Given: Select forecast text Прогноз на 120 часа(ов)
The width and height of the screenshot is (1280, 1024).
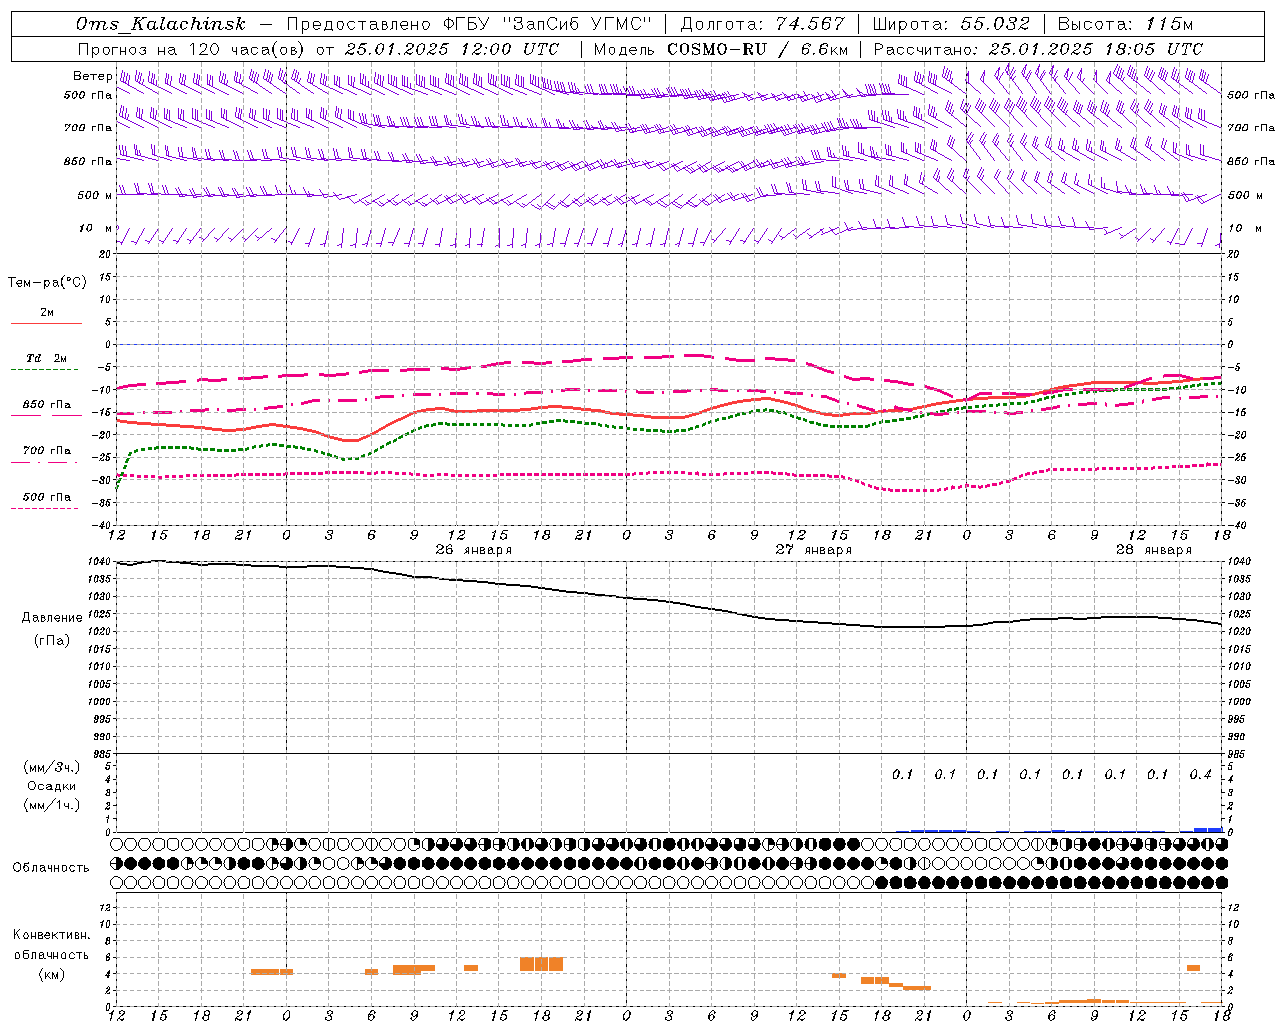Looking at the screenshot, I should [192, 49].
